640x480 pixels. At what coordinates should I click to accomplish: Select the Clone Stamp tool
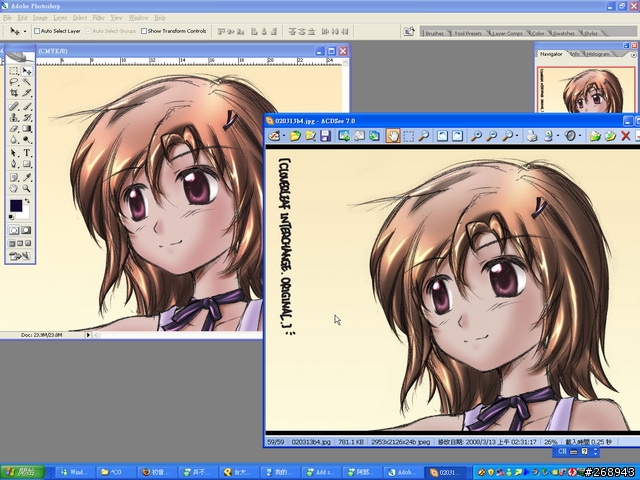pyautogui.click(x=13, y=118)
